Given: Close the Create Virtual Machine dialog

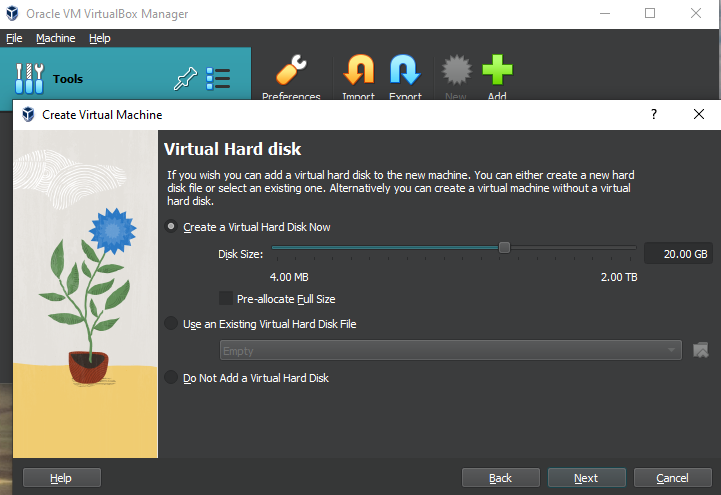Looking at the screenshot, I should pyautogui.click(x=698, y=114).
